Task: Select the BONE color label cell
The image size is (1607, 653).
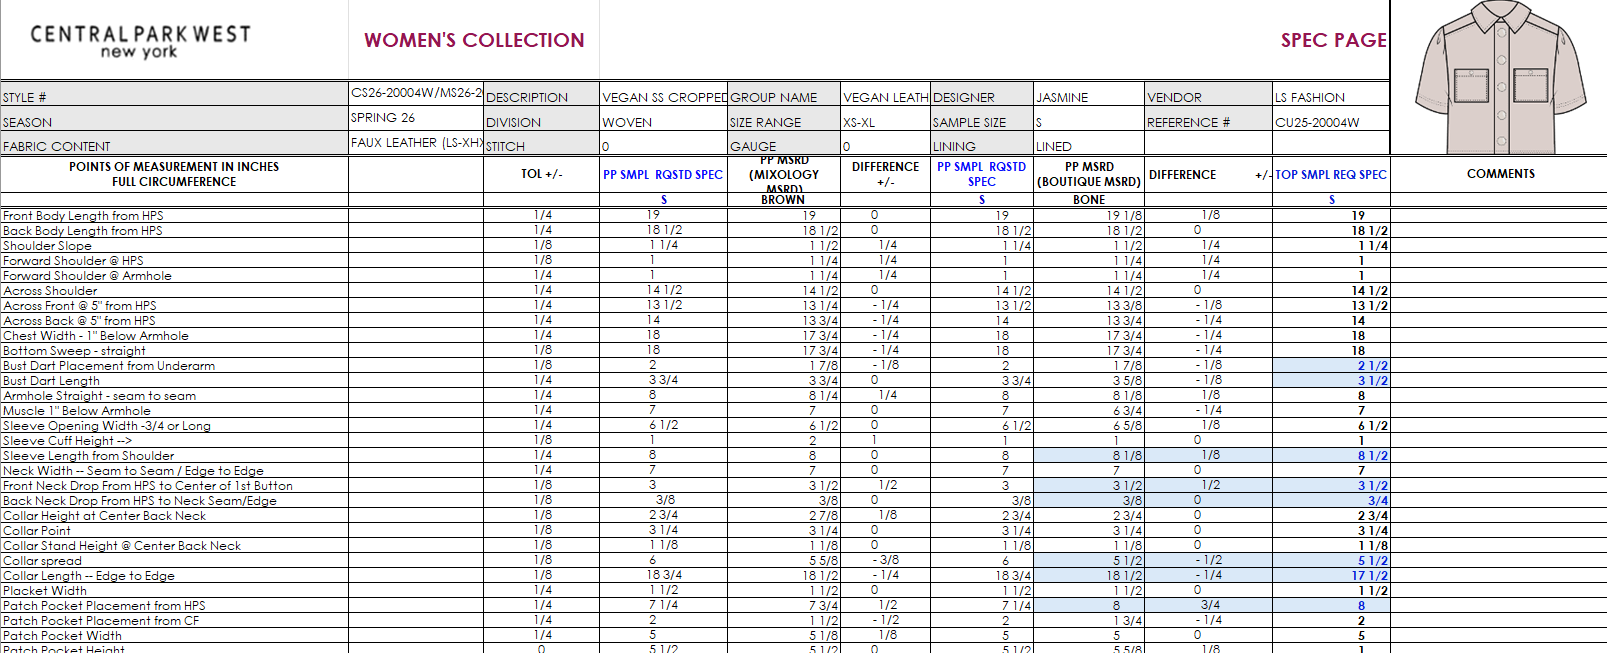Action: point(1089,200)
